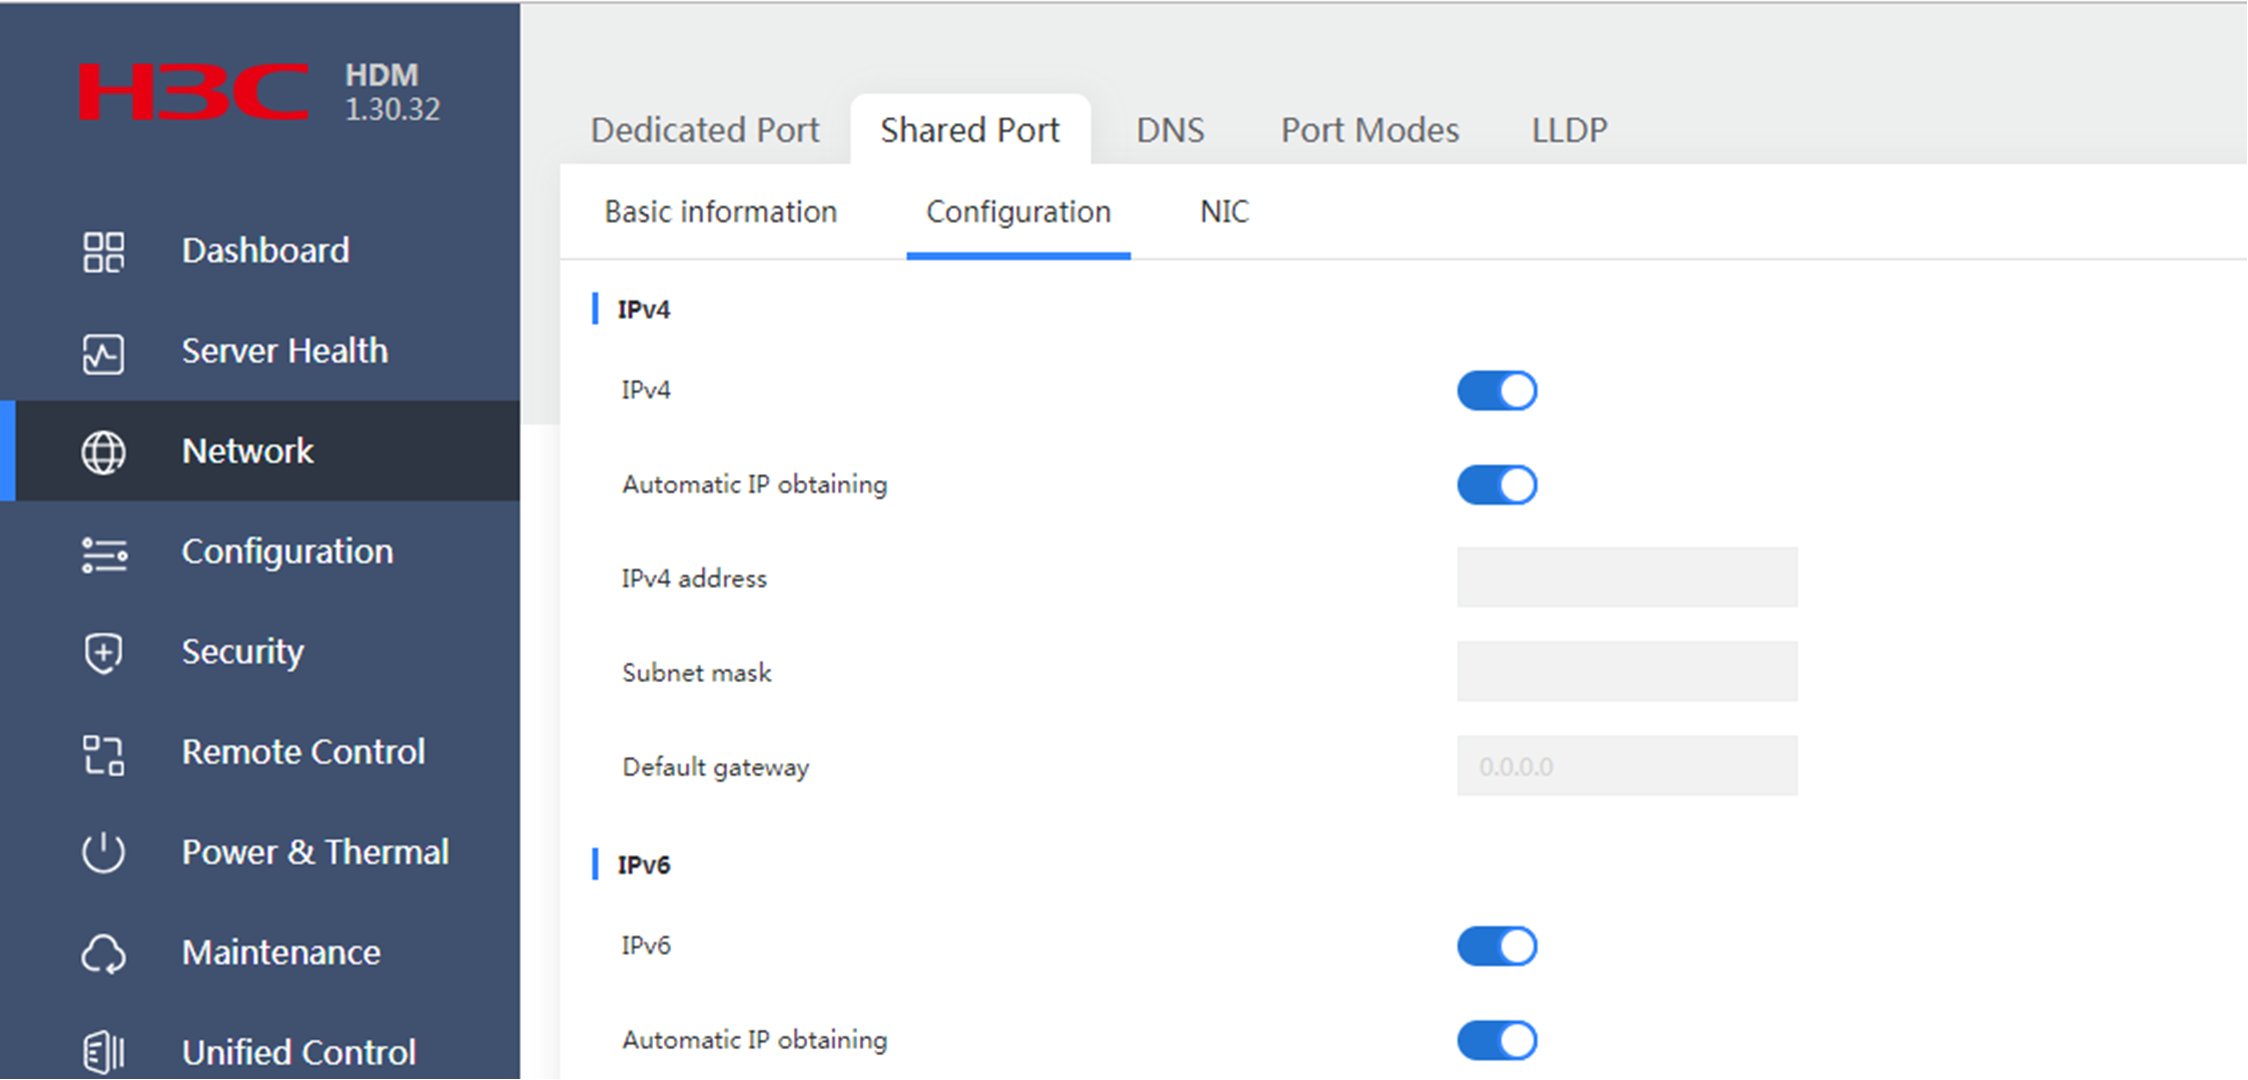Turn off IPv4 Automatic IP obtaining
Image resolution: width=2248 pixels, height=1080 pixels.
point(1496,485)
